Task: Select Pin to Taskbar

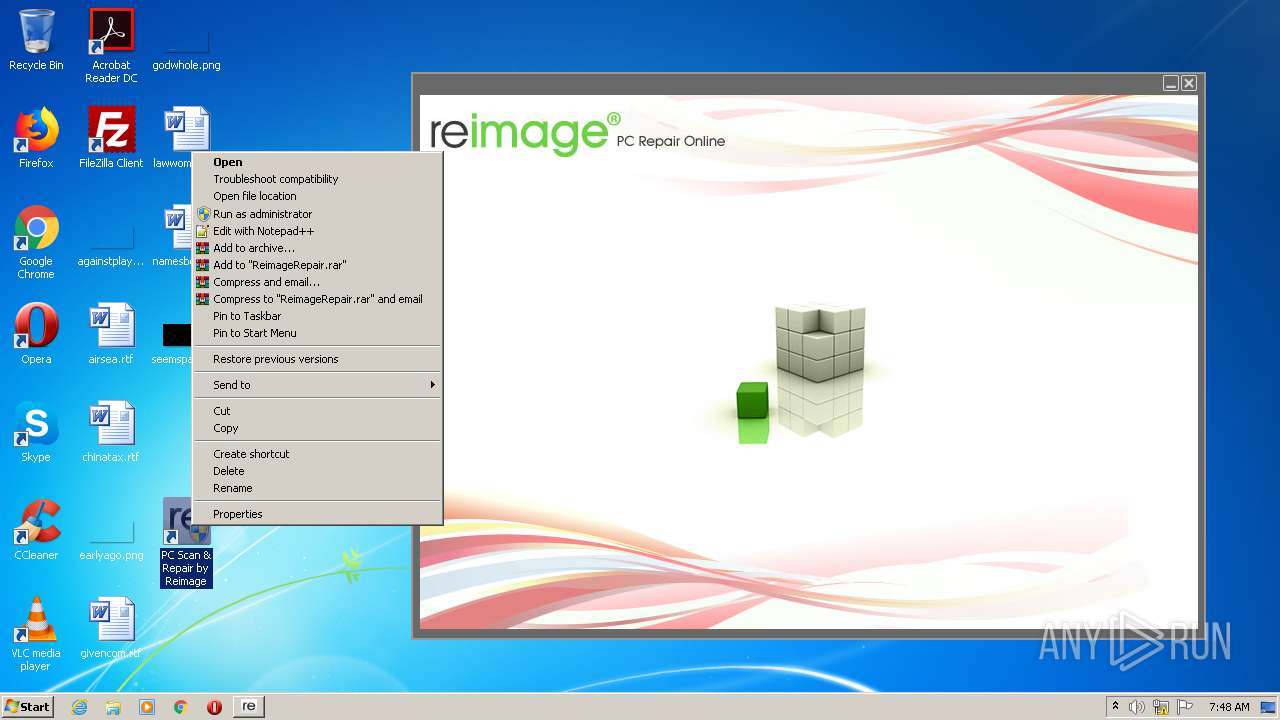Action: click(317, 316)
